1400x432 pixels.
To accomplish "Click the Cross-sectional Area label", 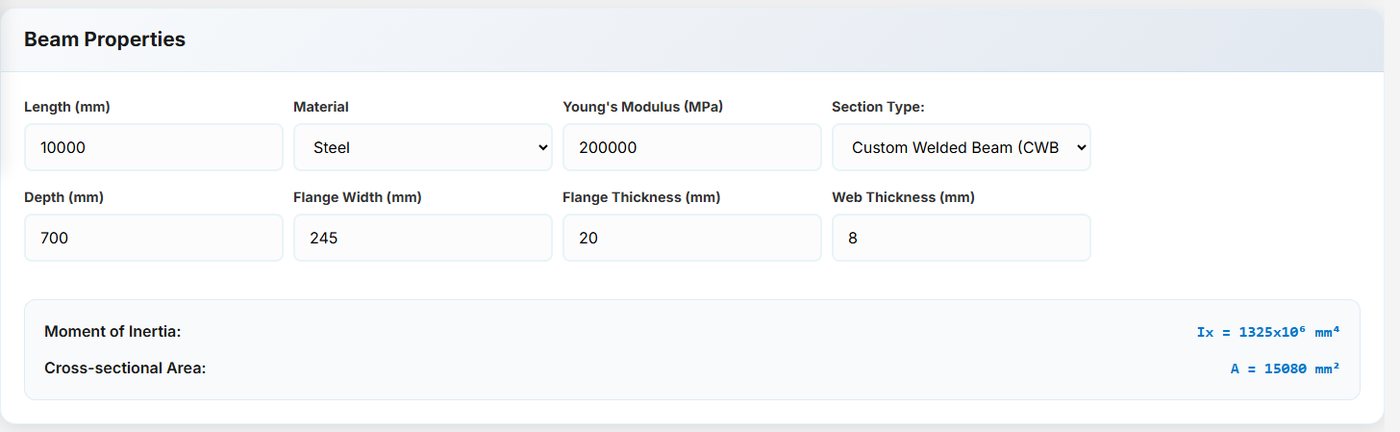I will [125, 368].
